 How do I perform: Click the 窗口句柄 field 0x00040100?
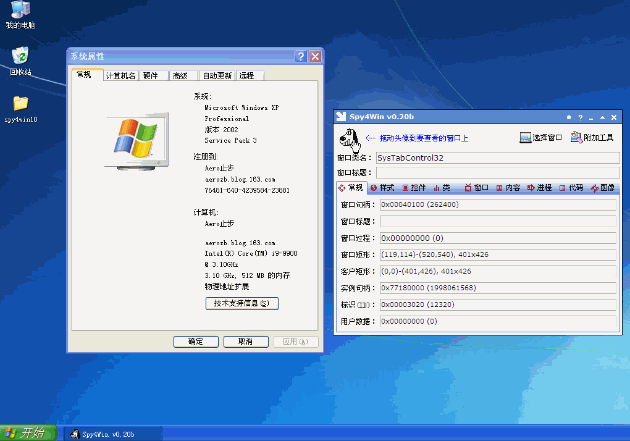(498, 204)
